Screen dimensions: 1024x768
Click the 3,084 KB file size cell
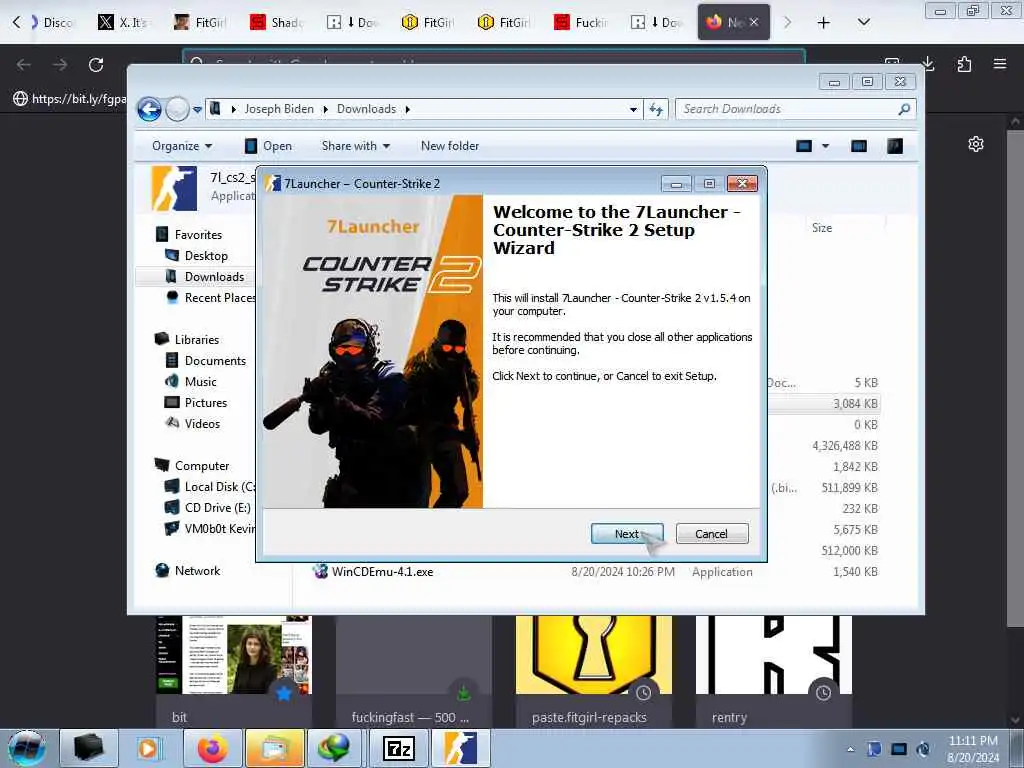855,404
